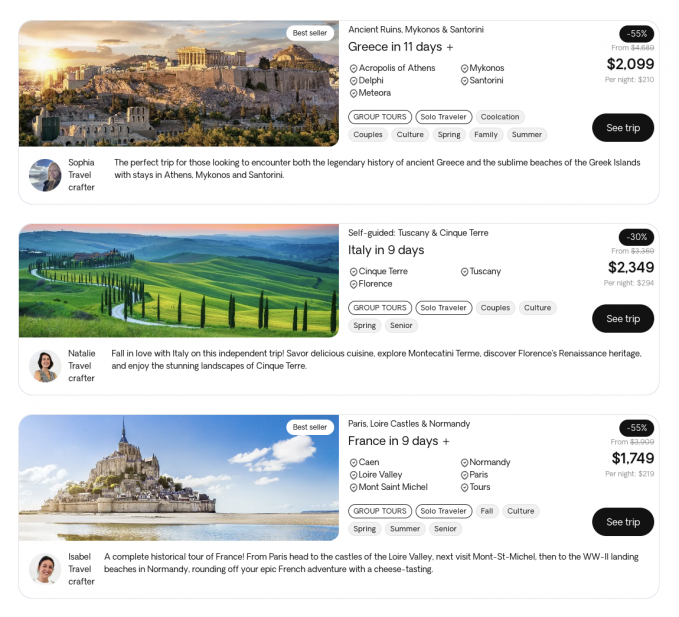Select the GROUP TOURS tag on the Greece trip
This screenshot has height=617, width=679.
click(x=380, y=117)
